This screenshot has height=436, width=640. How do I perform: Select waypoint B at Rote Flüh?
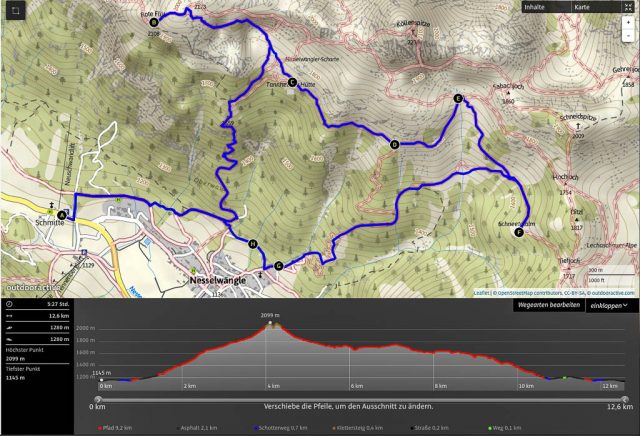click(154, 22)
